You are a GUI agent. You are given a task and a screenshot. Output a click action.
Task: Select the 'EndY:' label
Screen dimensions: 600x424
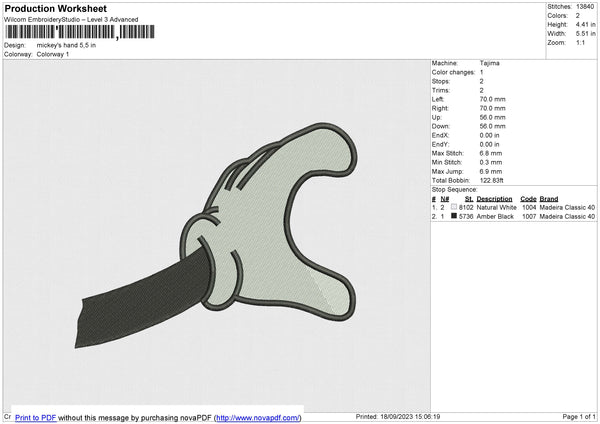coord(440,144)
